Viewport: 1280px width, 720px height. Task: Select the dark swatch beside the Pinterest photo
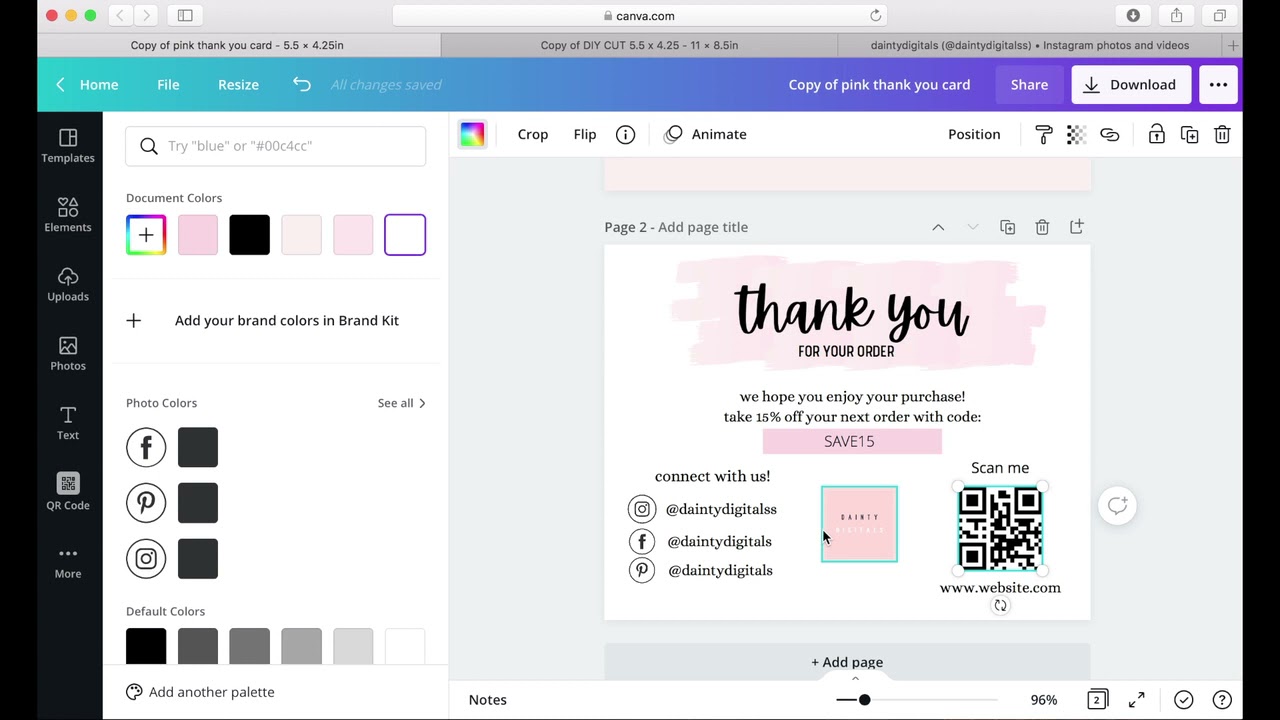pyautogui.click(x=198, y=503)
